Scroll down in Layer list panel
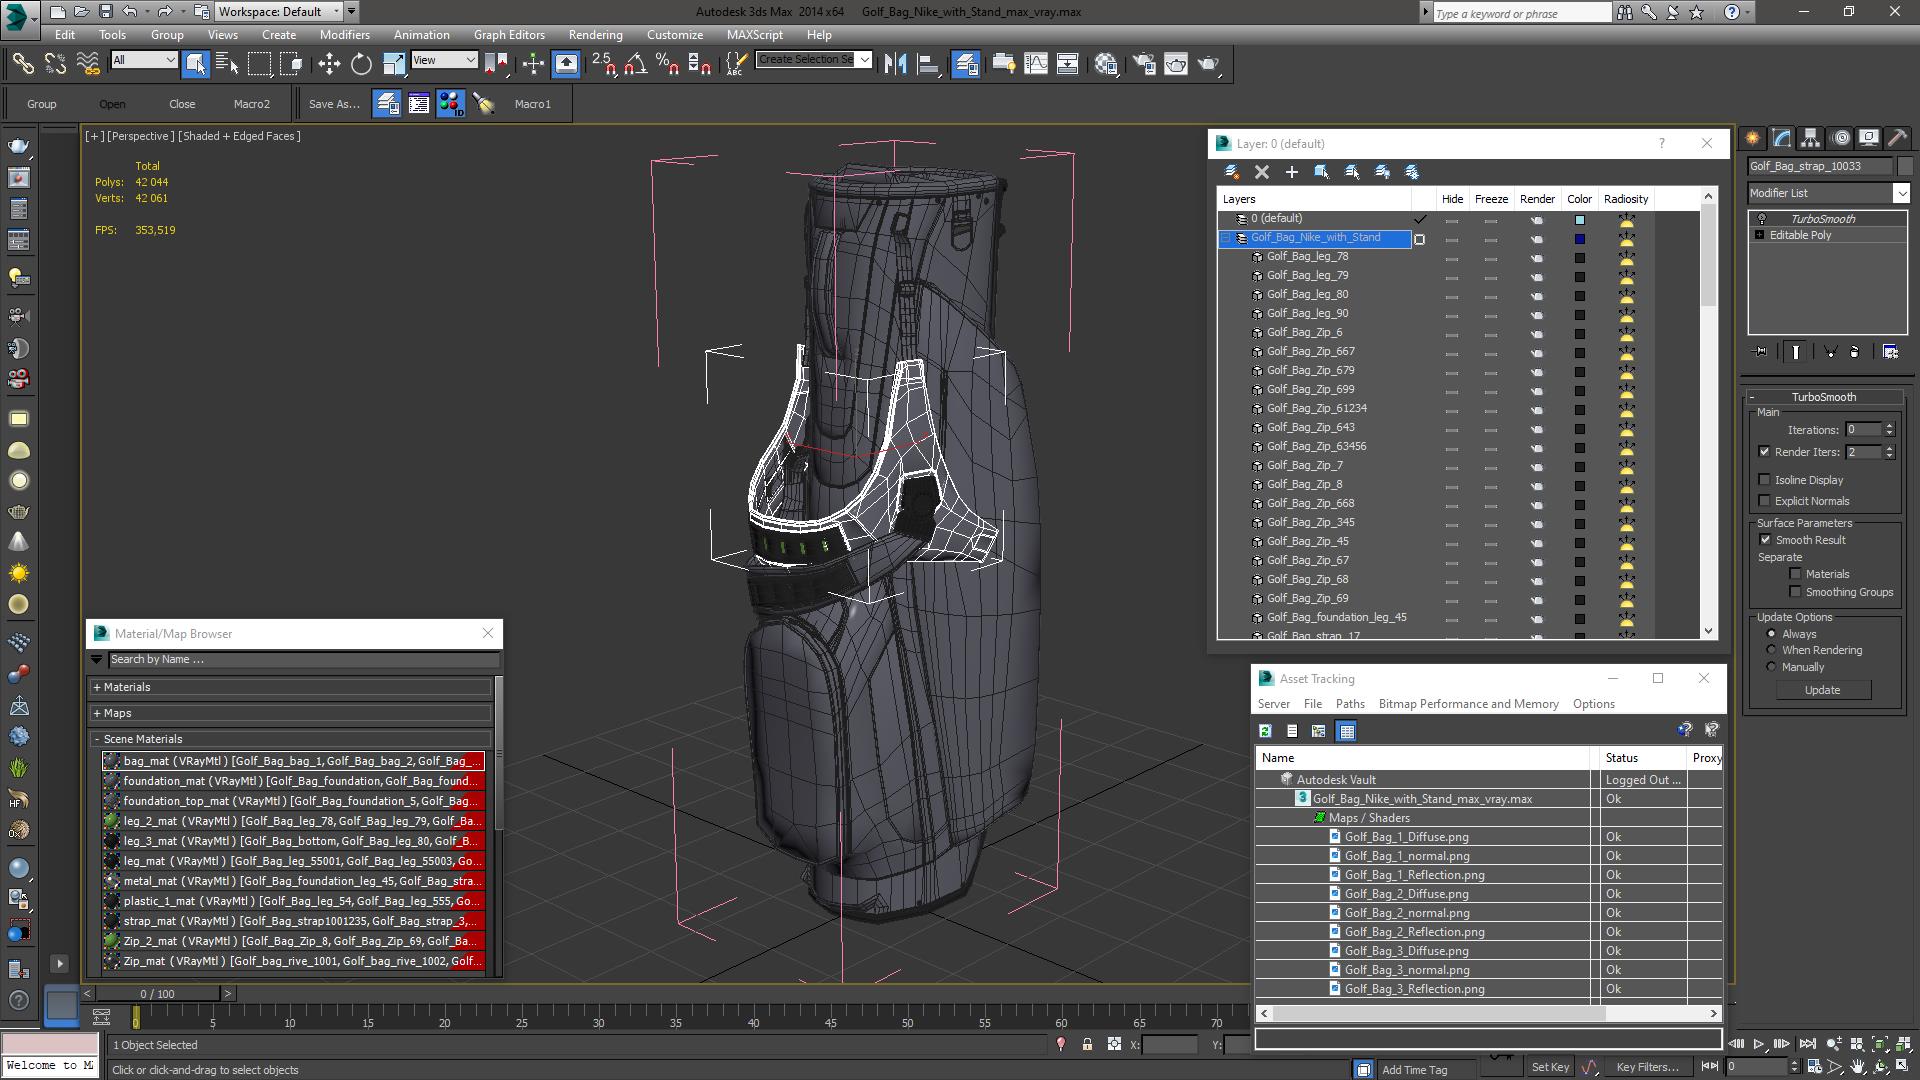The image size is (1920, 1080). [x=1710, y=633]
